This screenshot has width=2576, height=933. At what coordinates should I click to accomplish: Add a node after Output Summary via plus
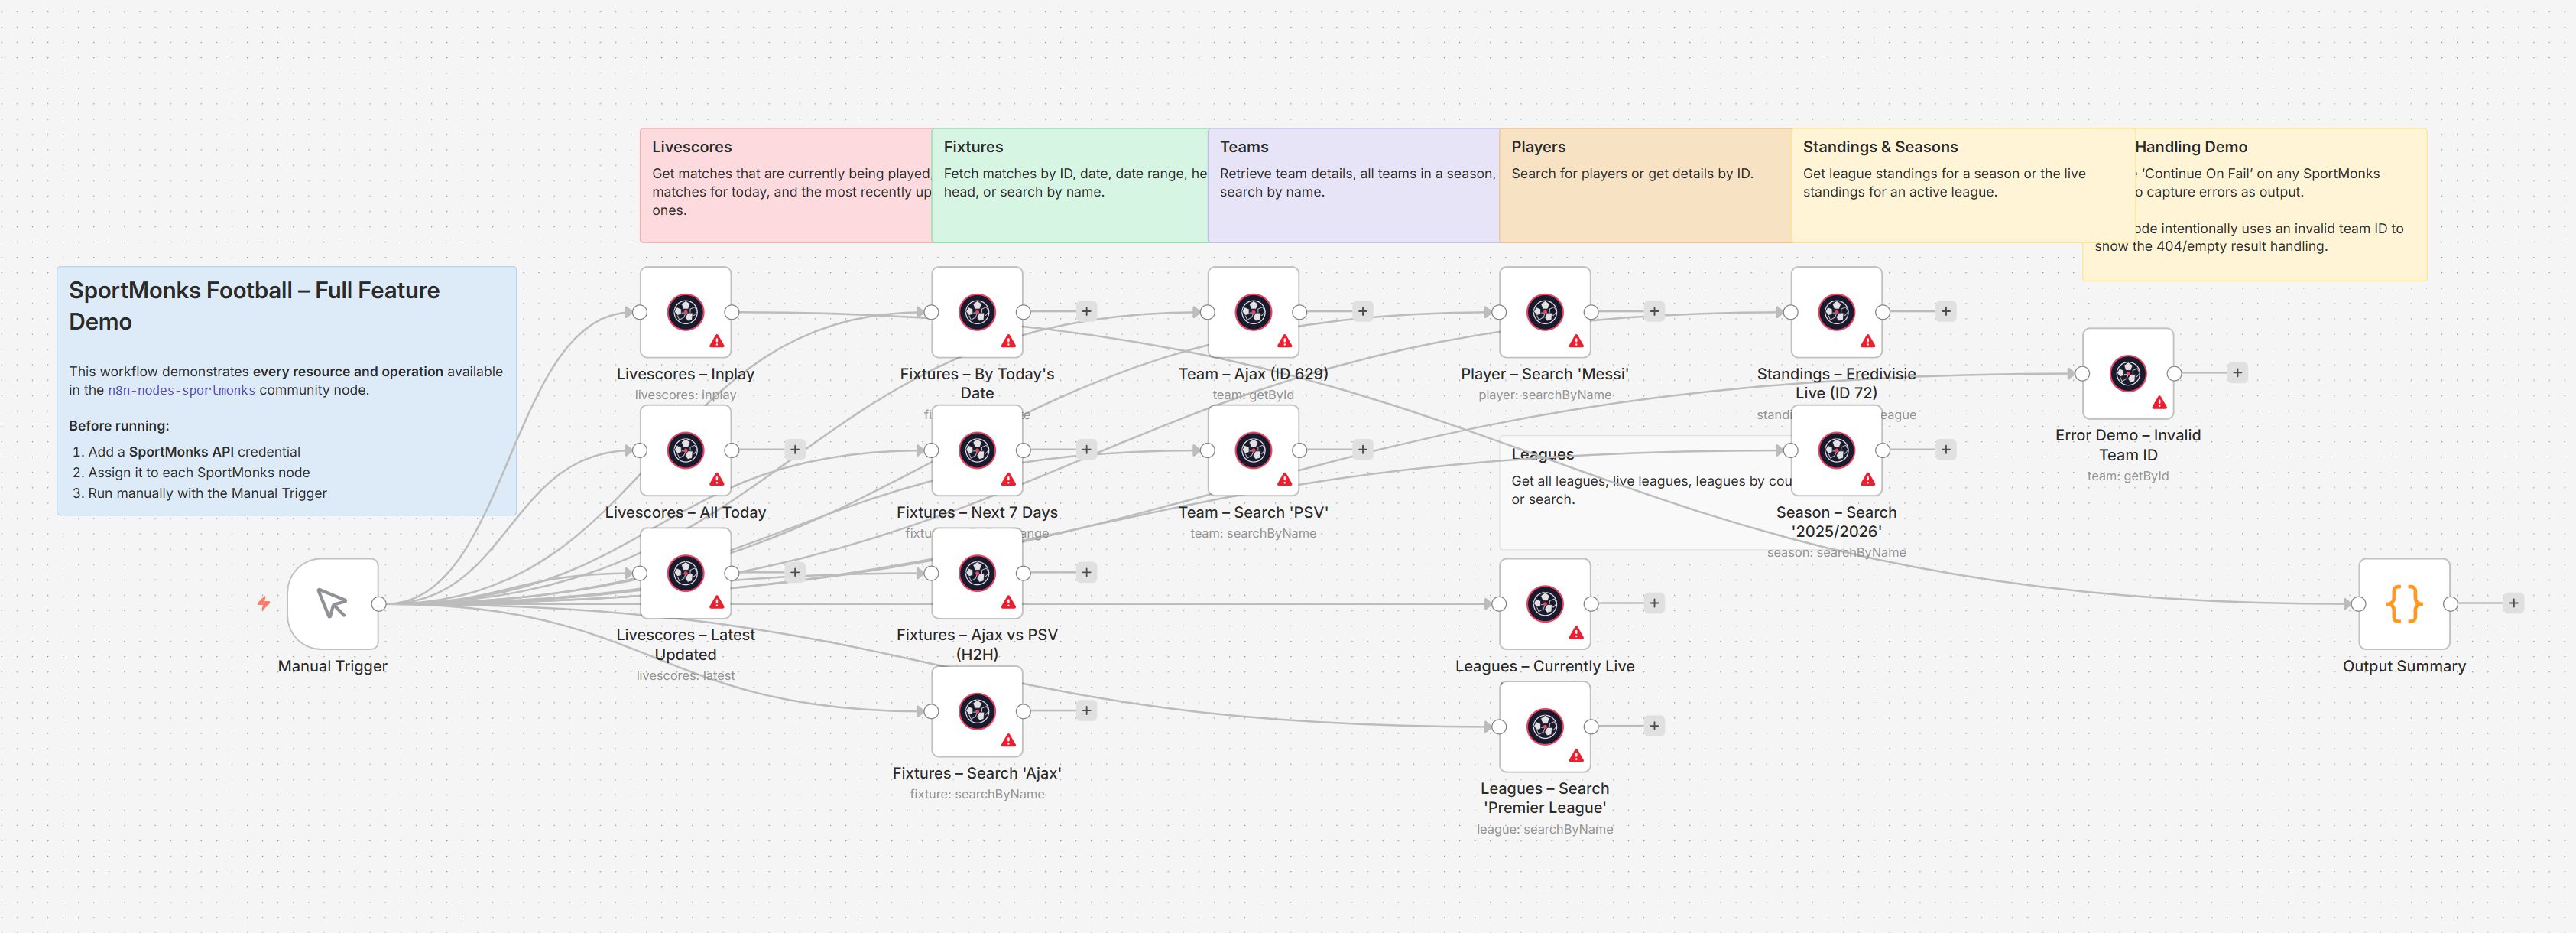[x=2513, y=603]
